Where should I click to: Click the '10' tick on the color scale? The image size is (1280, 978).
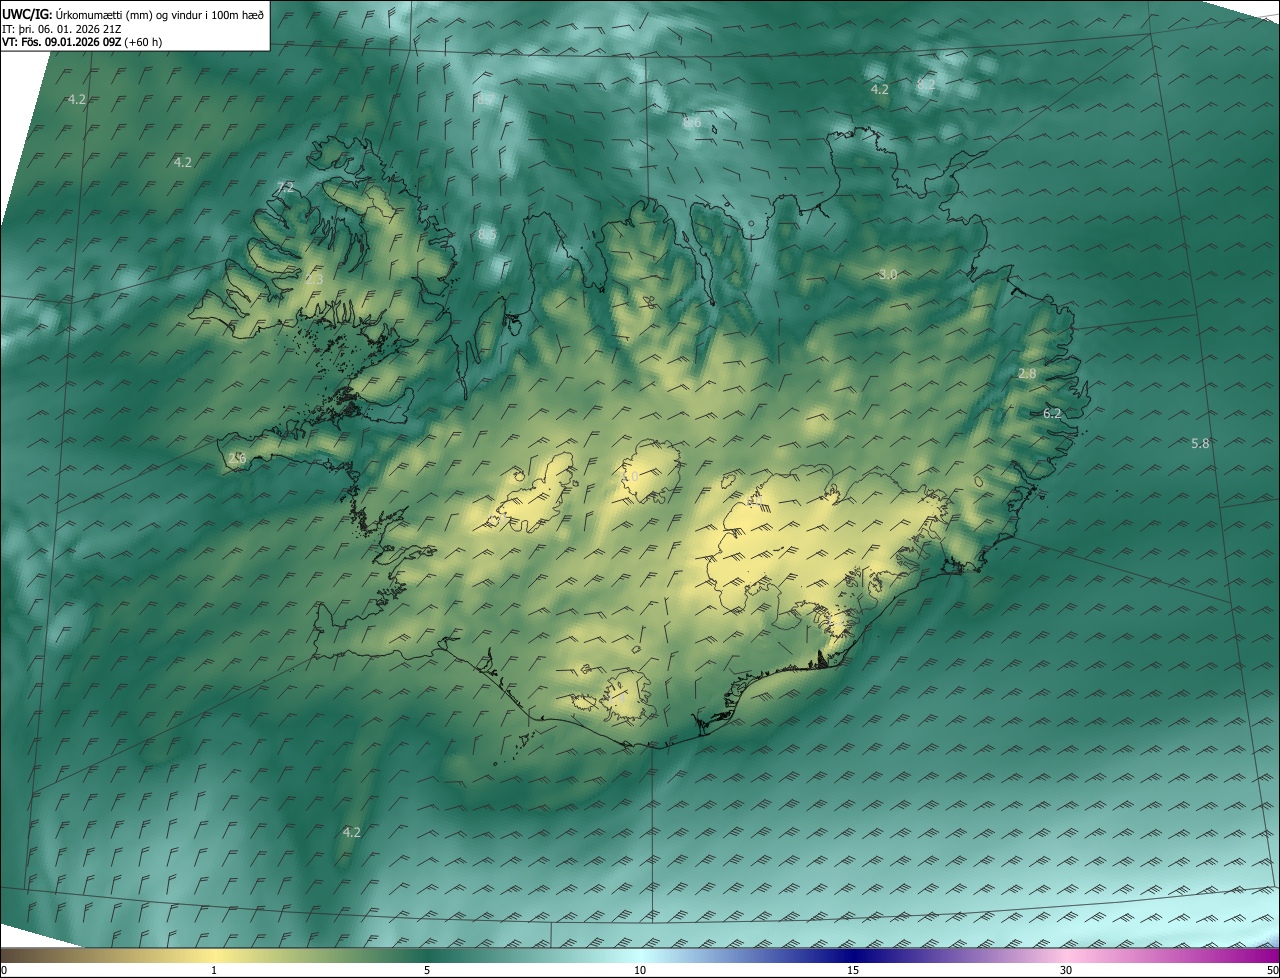[x=640, y=970]
